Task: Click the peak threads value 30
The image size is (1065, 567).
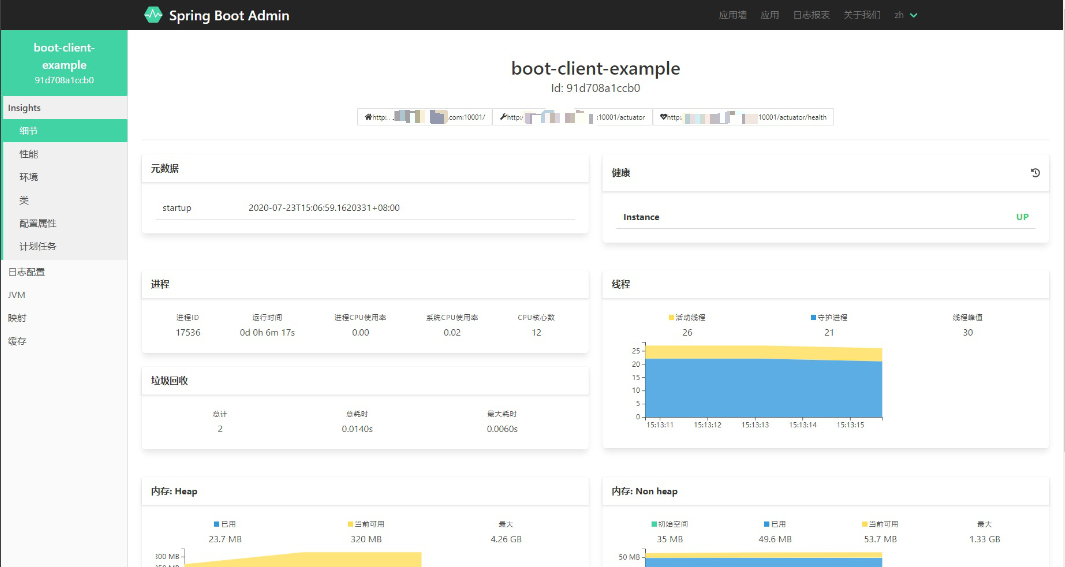Action: [x=968, y=333]
